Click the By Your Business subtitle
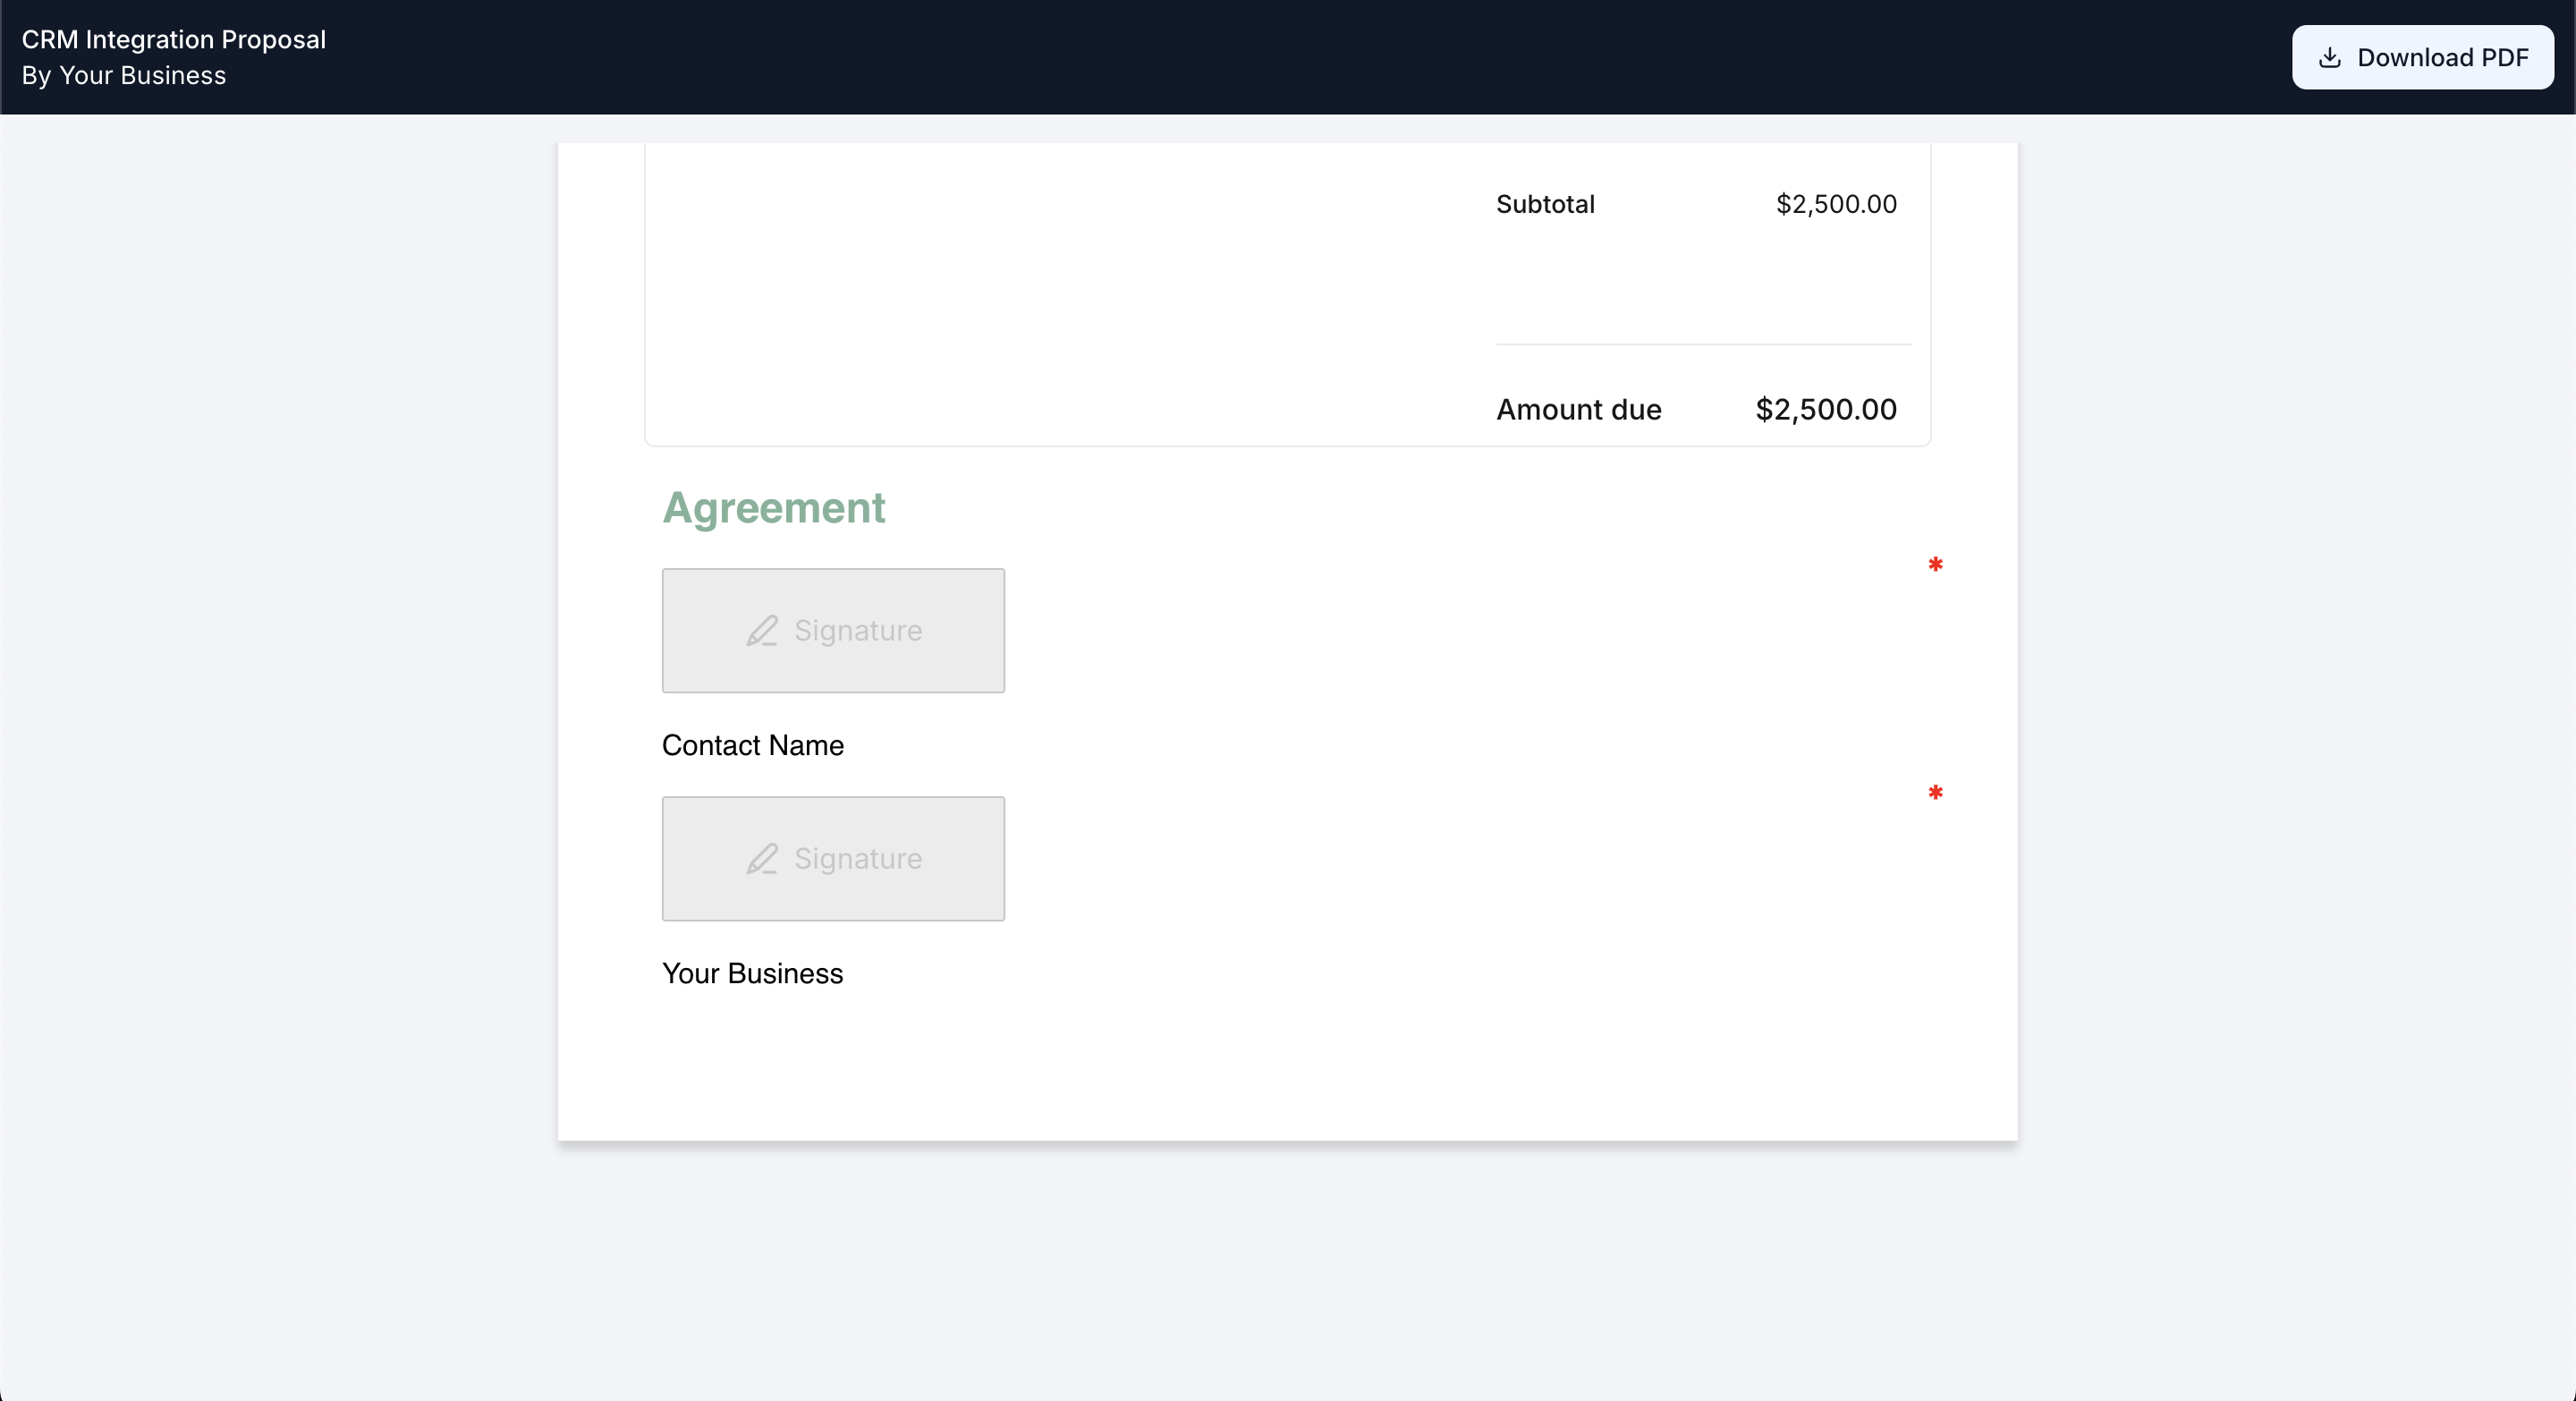2576x1401 pixels. coord(124,75)
